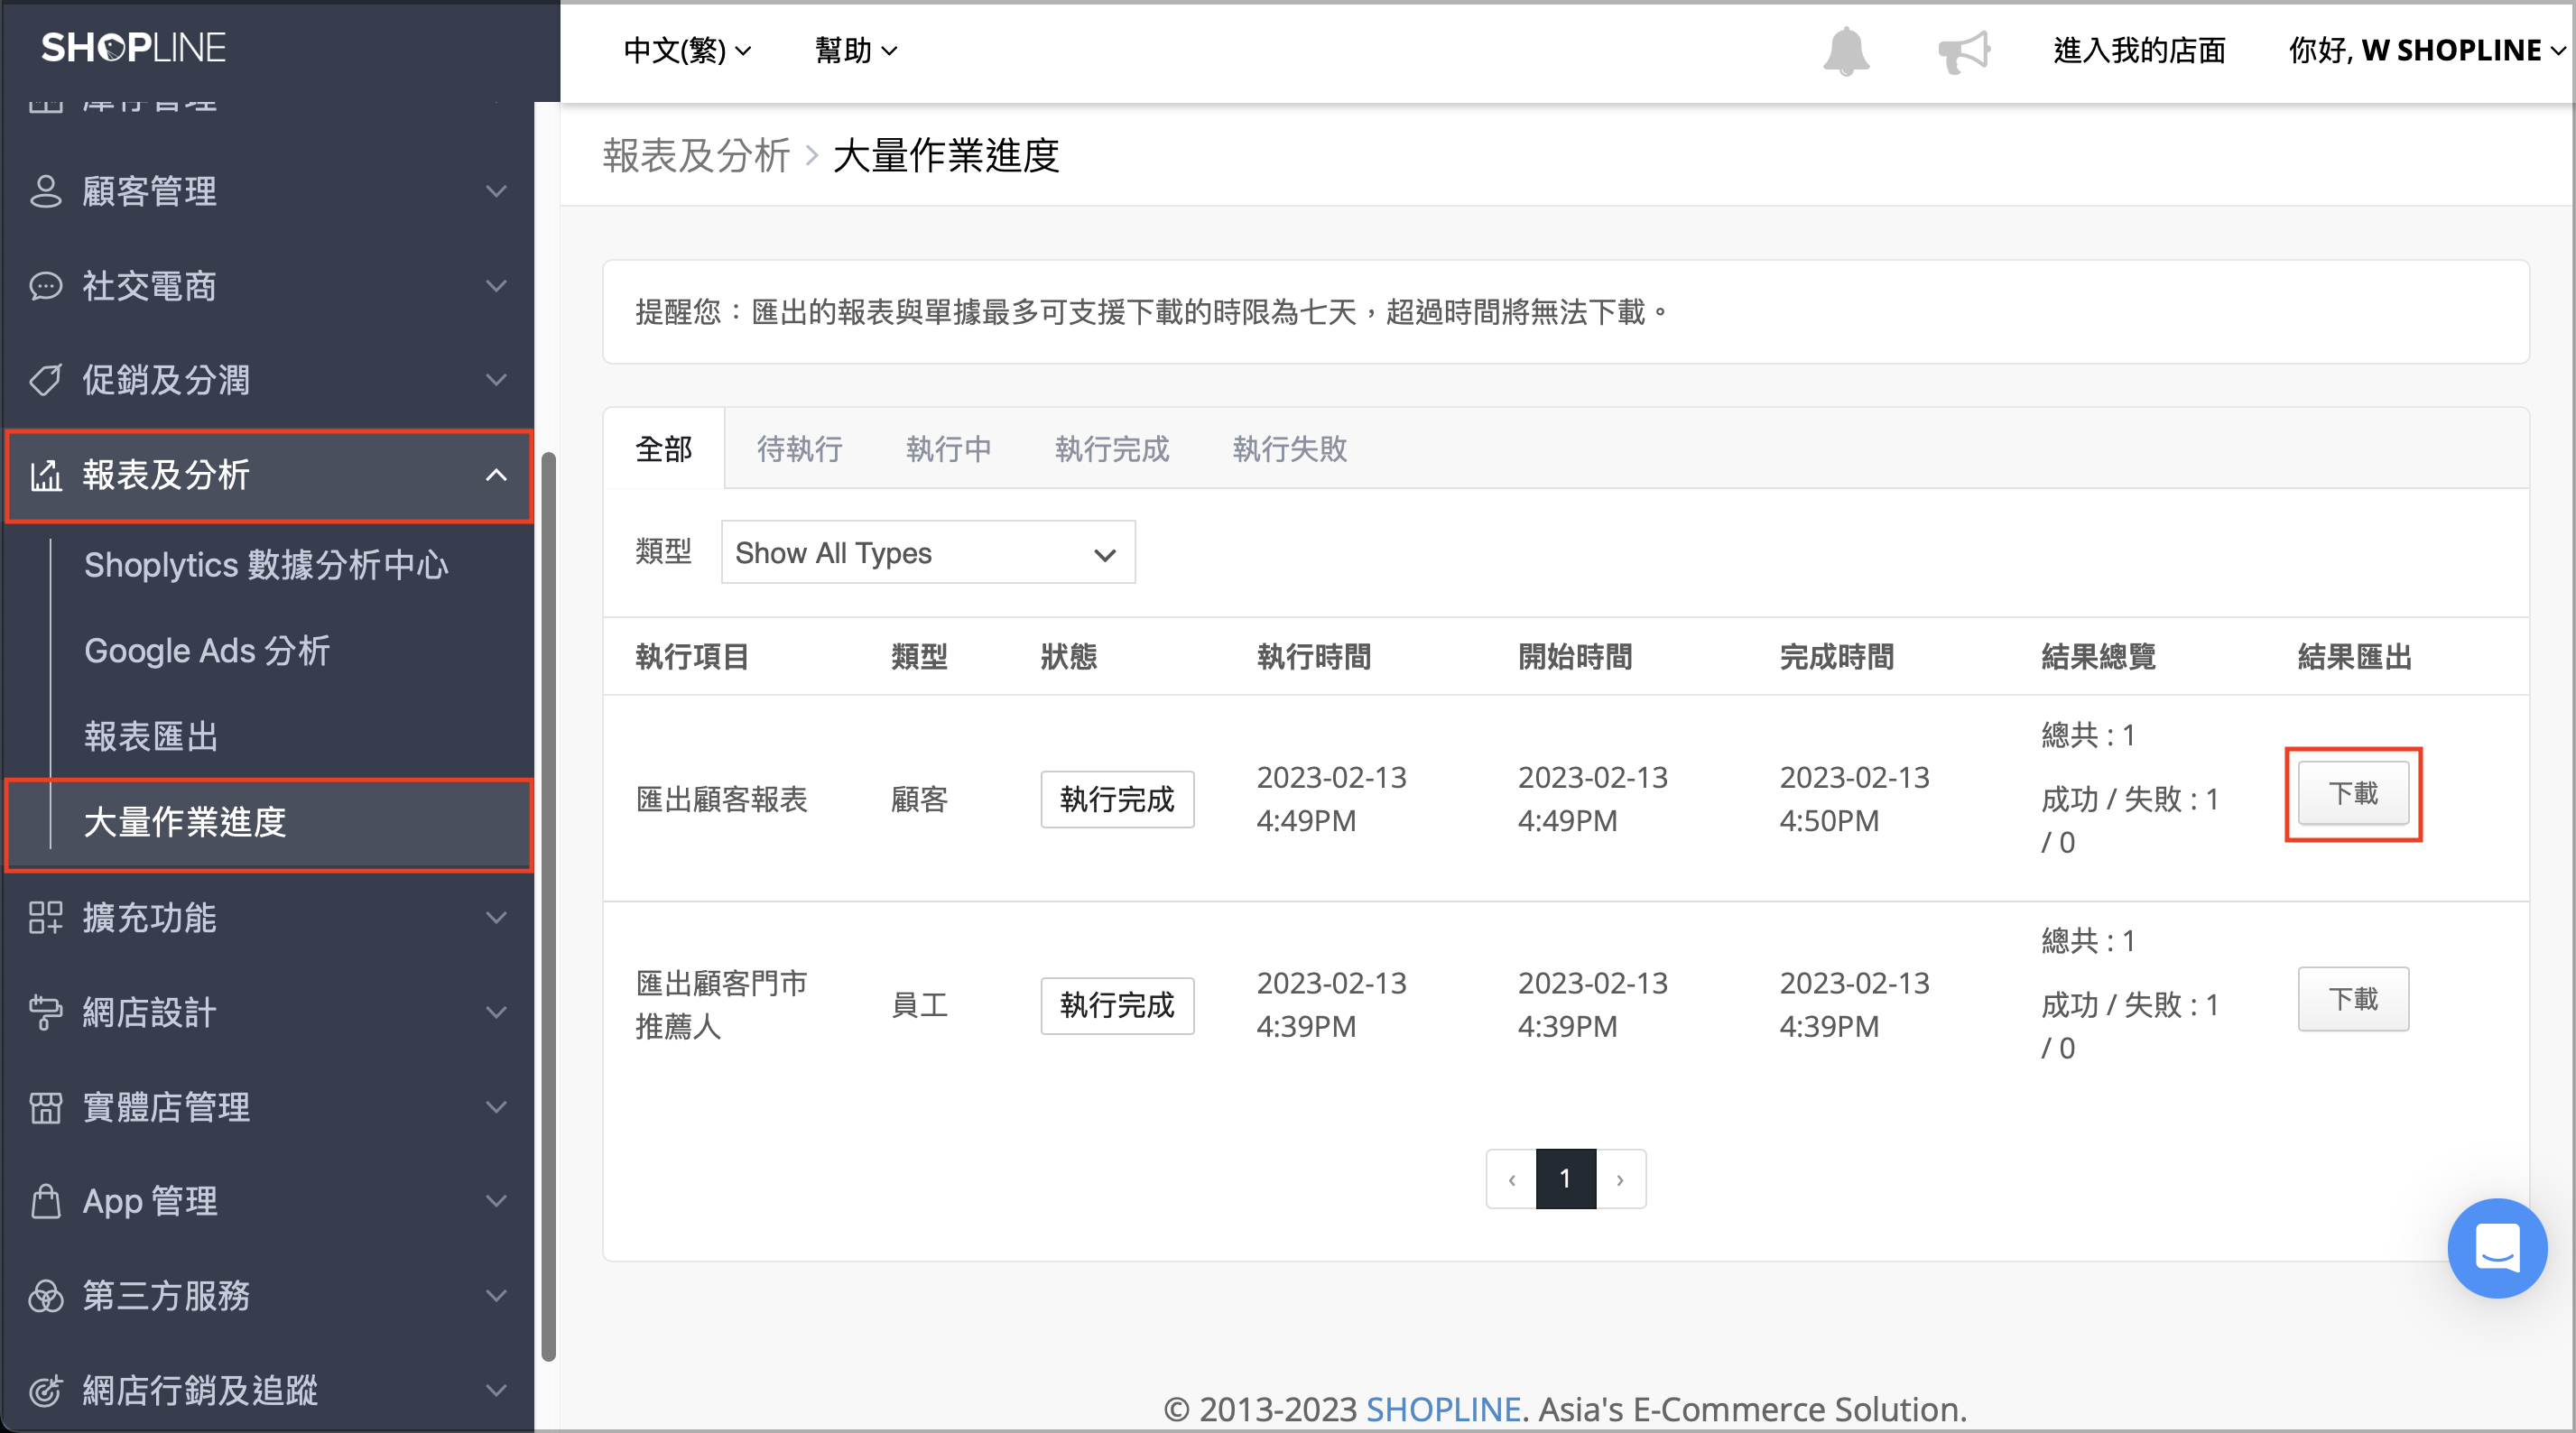Viewport: 2576px width, 1433px height.
Task: Click 進入我的店面 link
Action: coord(2139,50)
